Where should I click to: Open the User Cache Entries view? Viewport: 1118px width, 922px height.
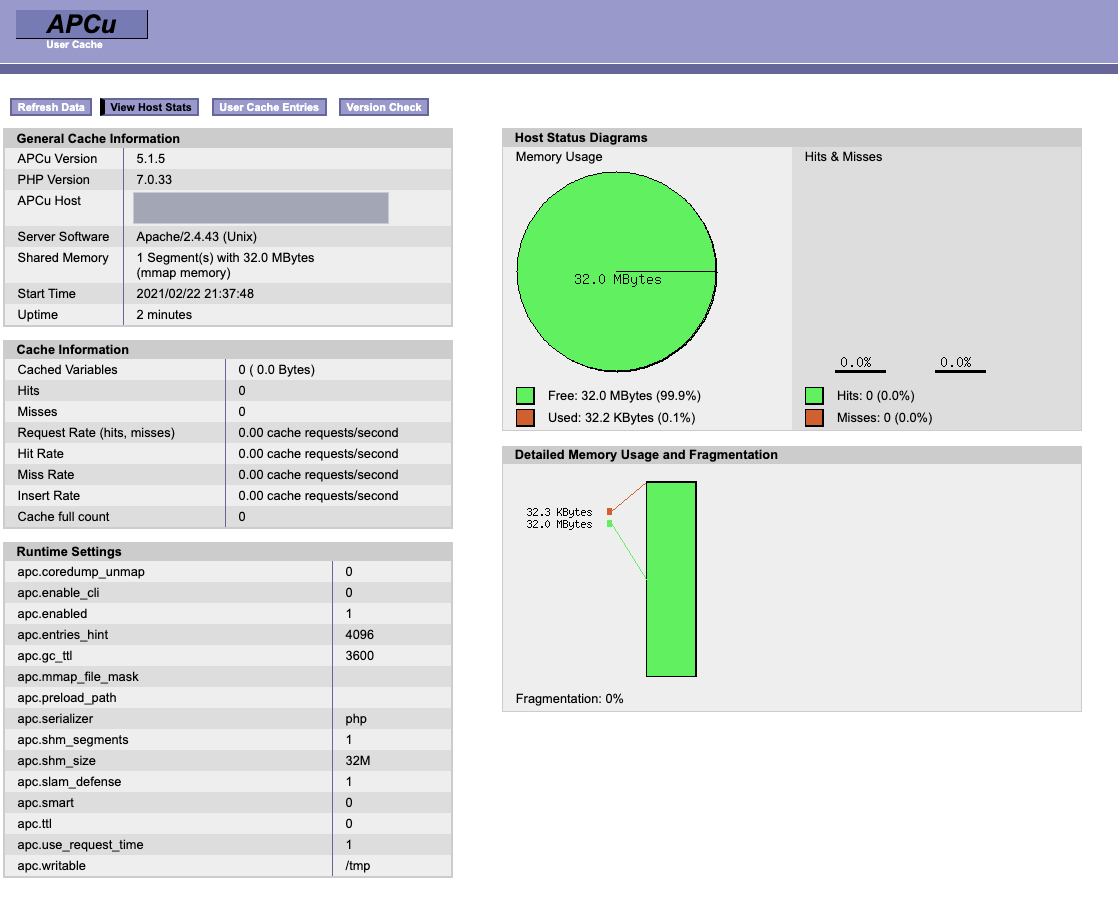point(269,107)
